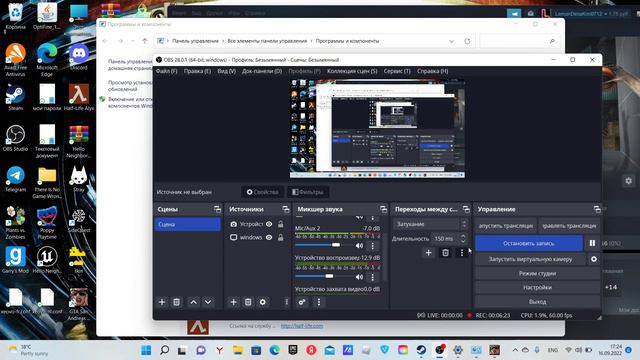Mute Mic/Aux 2 audio
Viewport: 640px width, 360px height.
359,245
